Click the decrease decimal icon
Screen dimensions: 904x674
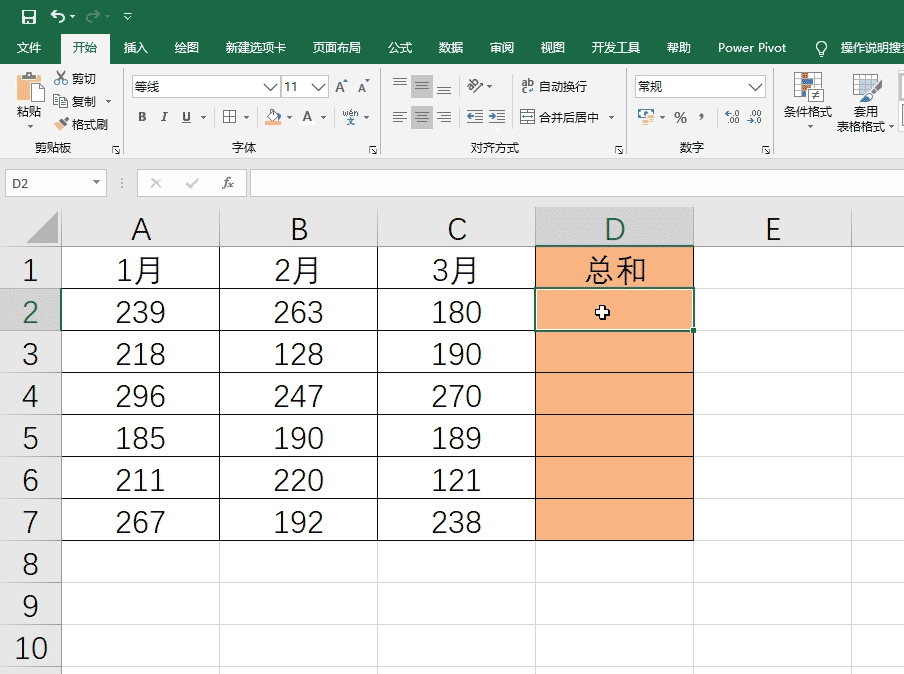755,117
